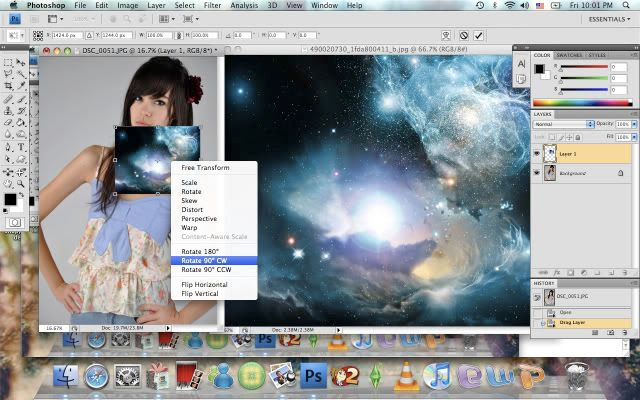
Task: Select the Zoom magnifier tool in toolbox
Action: [22, 183]
